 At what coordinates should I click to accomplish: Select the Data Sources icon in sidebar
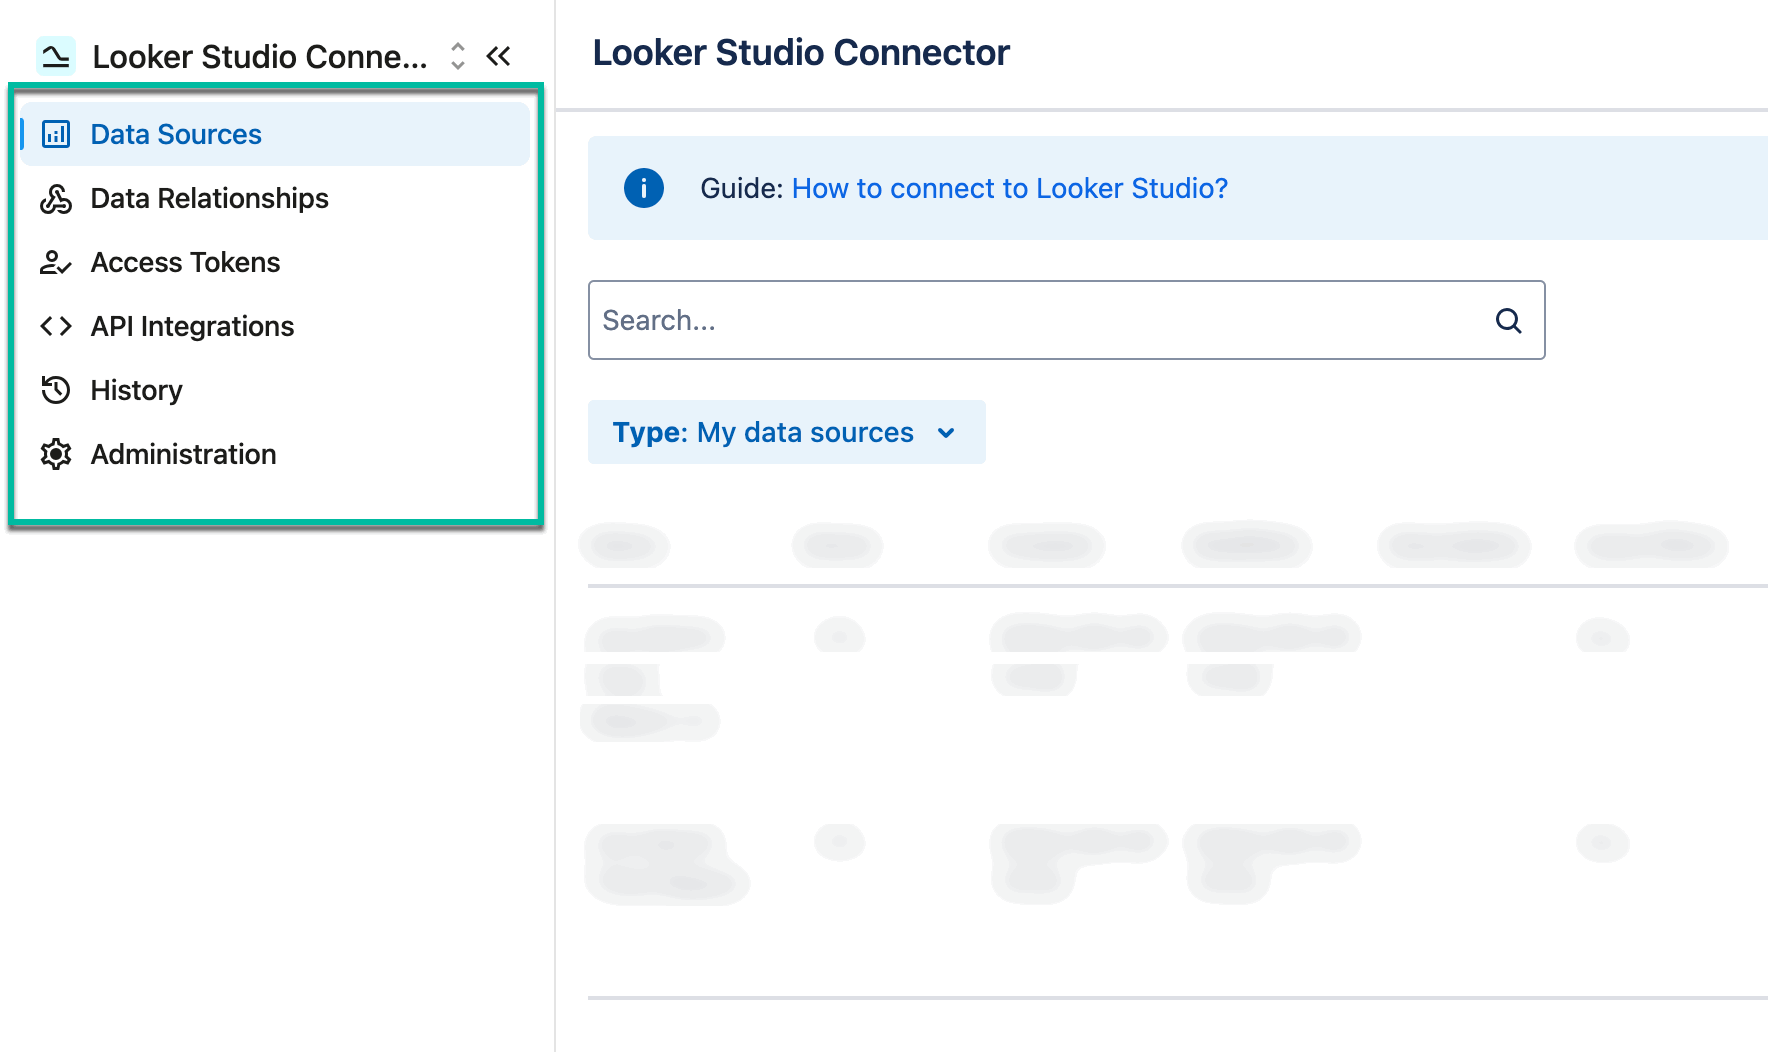[x=56, y=133]
